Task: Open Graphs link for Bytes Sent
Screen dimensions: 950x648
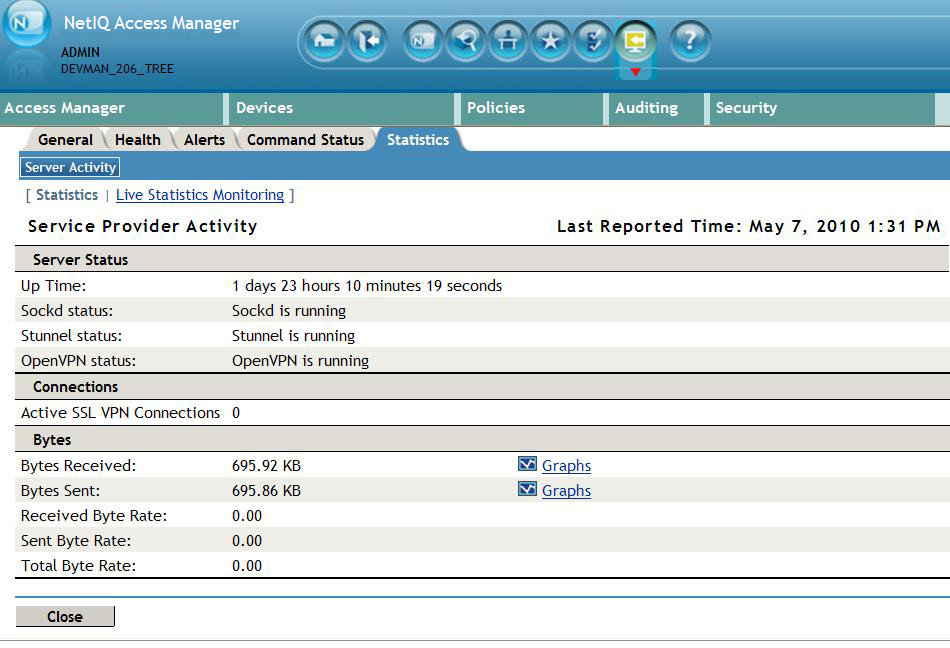Action: [566, 491]
